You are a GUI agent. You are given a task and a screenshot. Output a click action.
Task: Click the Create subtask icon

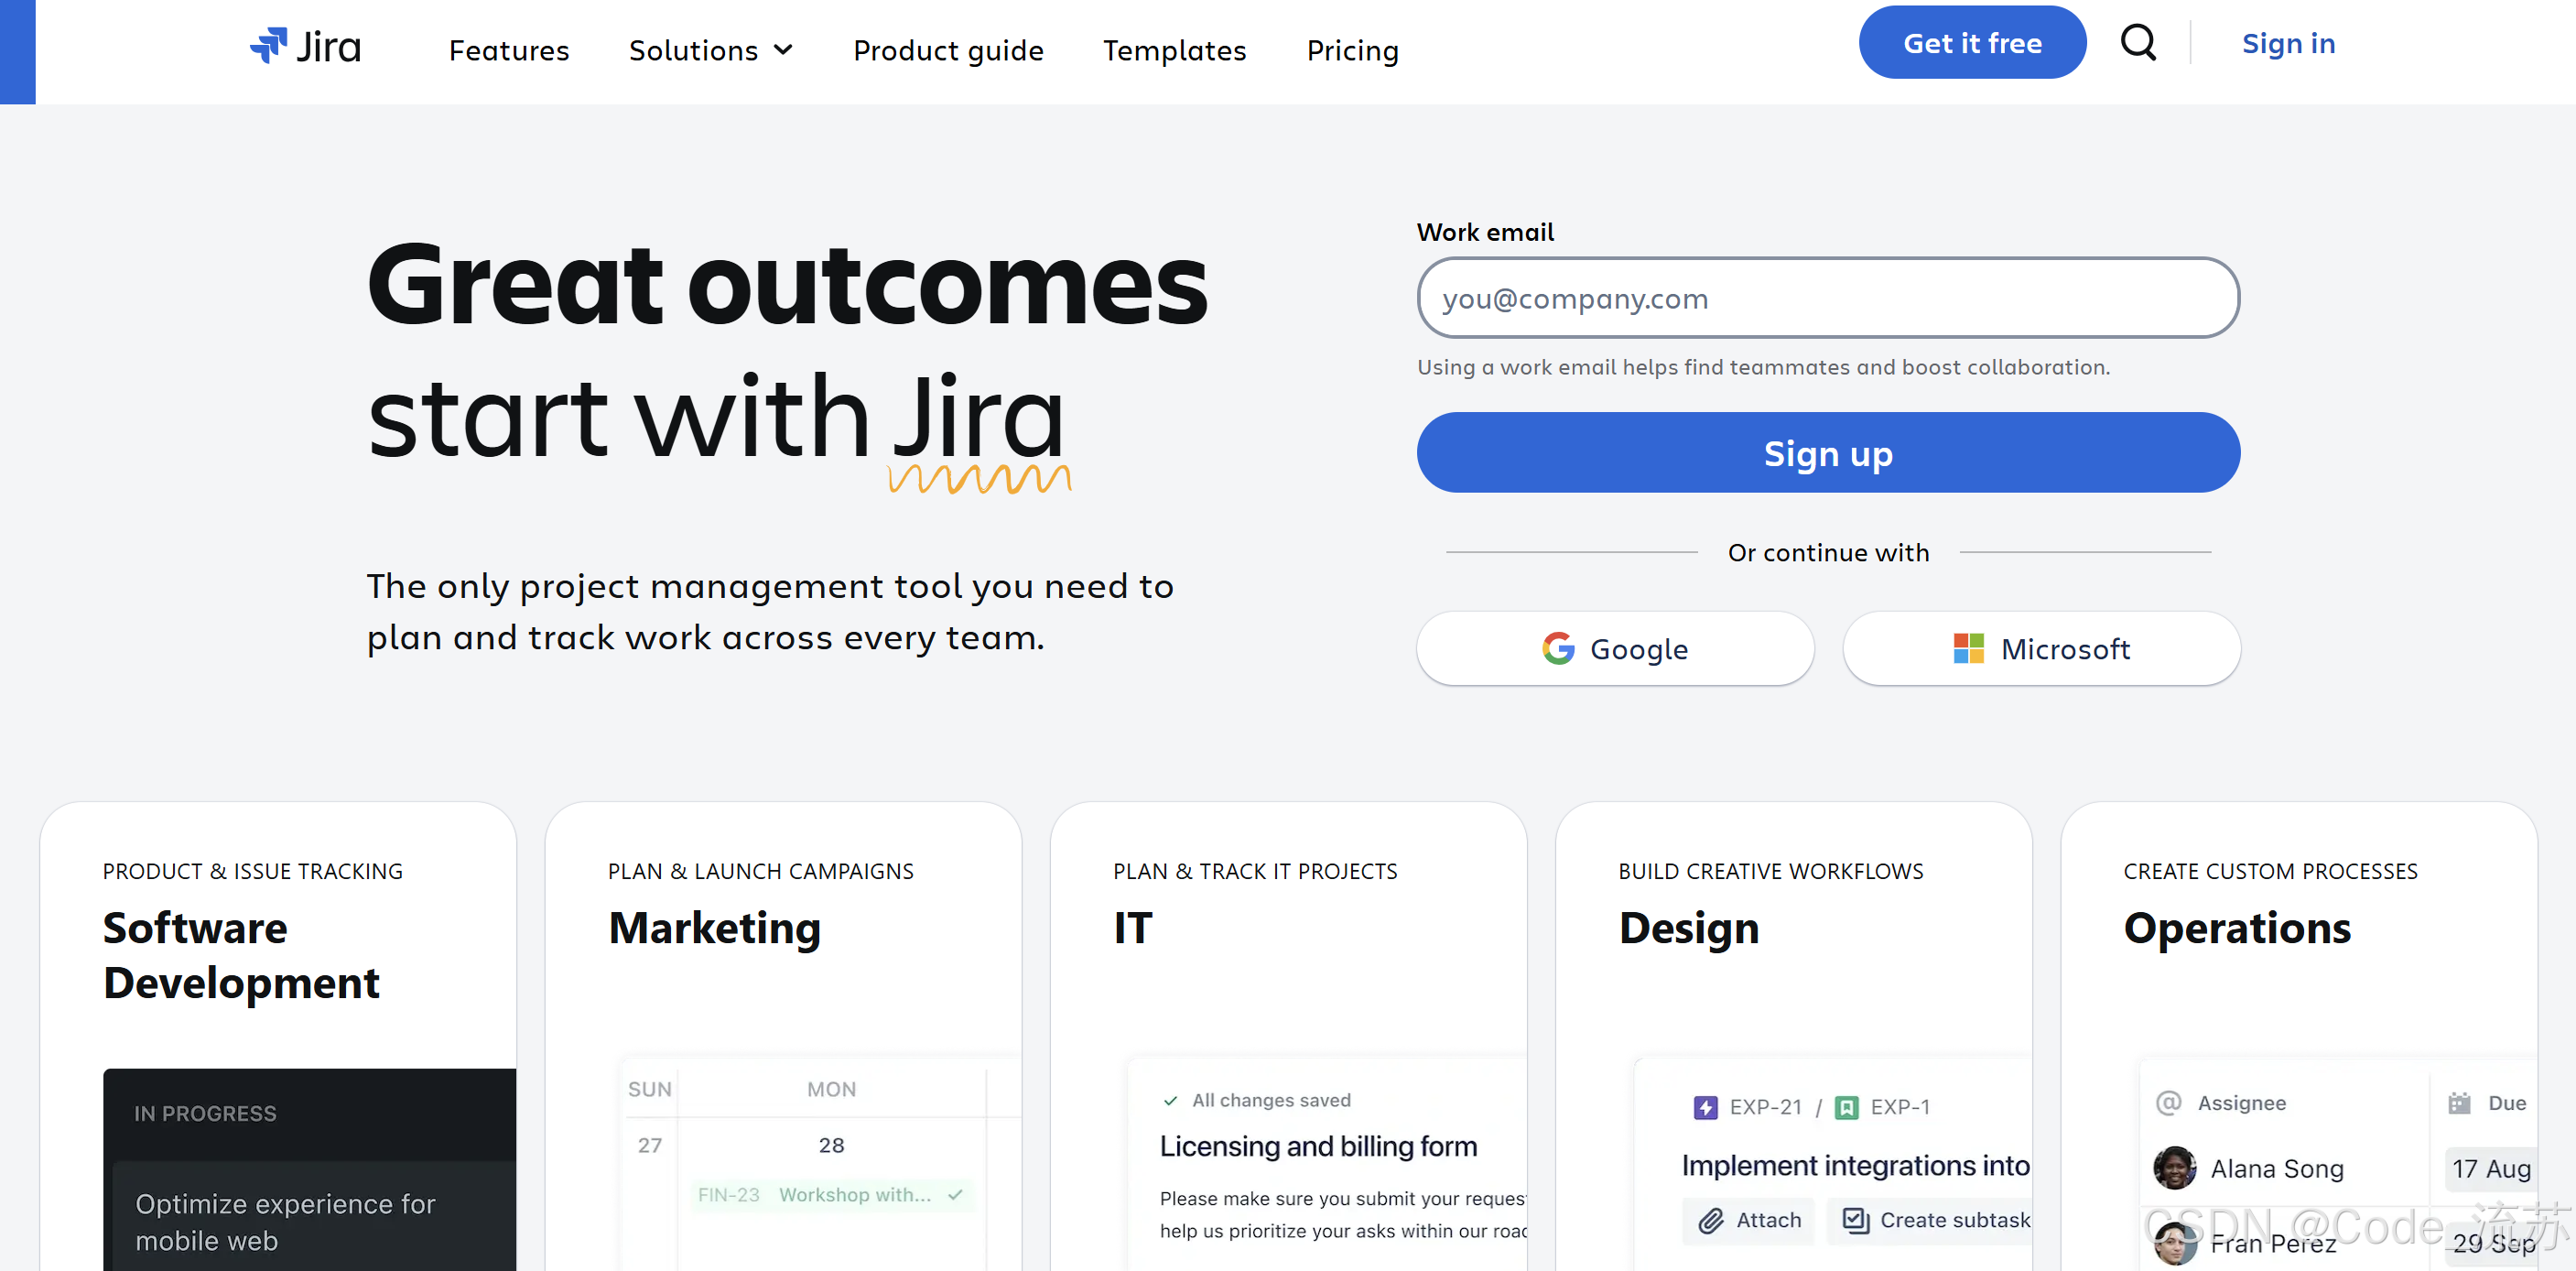tap(1856, 1220)
